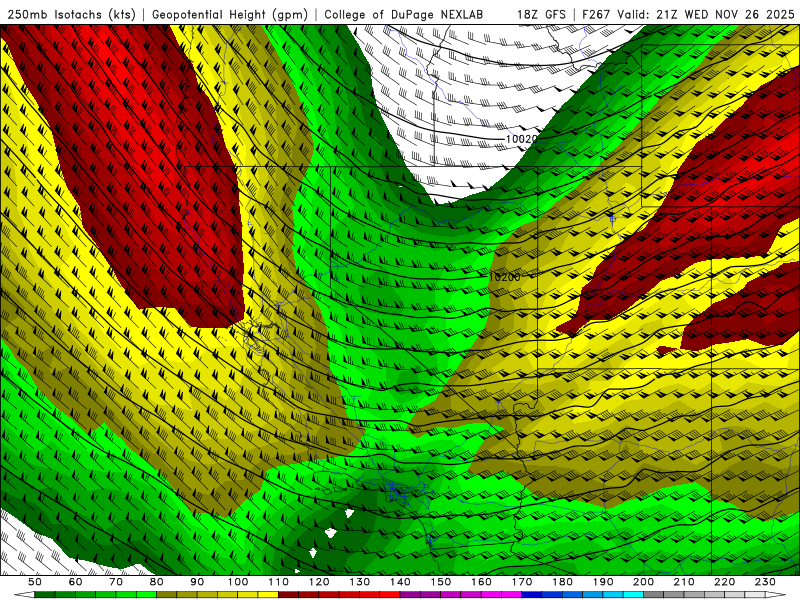Click the 160 value on the color scale
Viewport: 800px width, 600px height.
[482, 582]
